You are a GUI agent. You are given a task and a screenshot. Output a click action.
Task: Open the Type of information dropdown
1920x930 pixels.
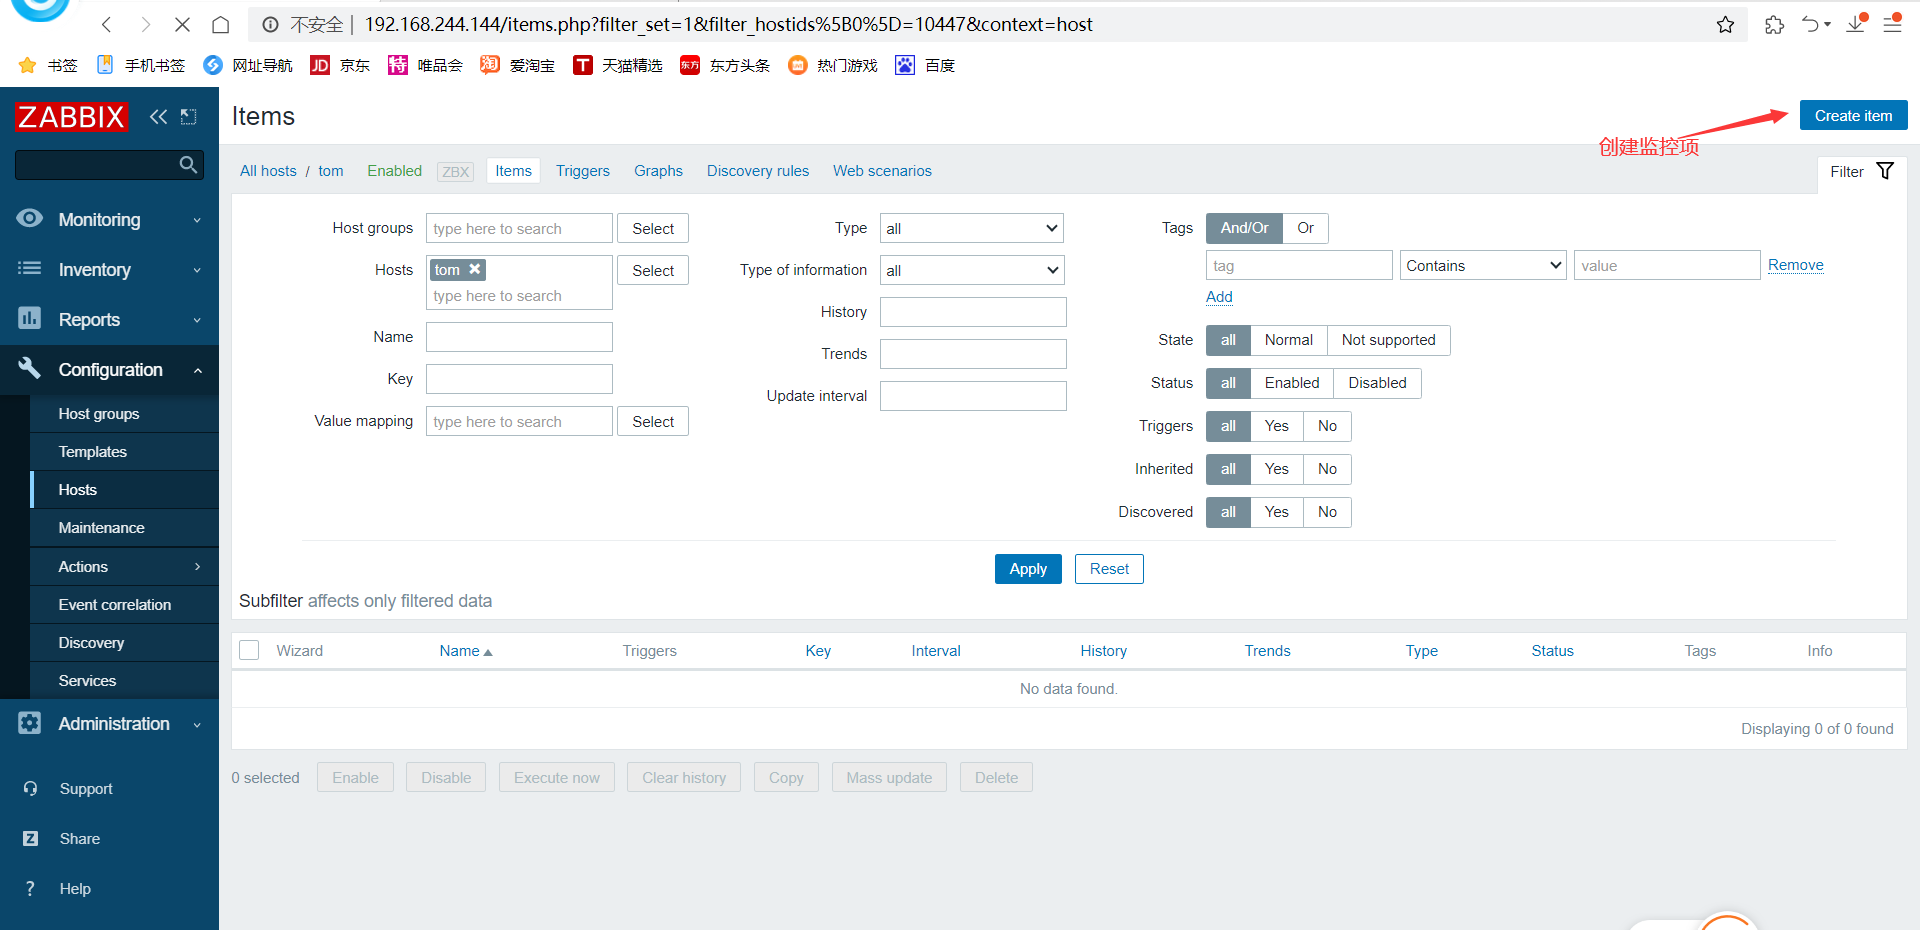pos(972,270)
